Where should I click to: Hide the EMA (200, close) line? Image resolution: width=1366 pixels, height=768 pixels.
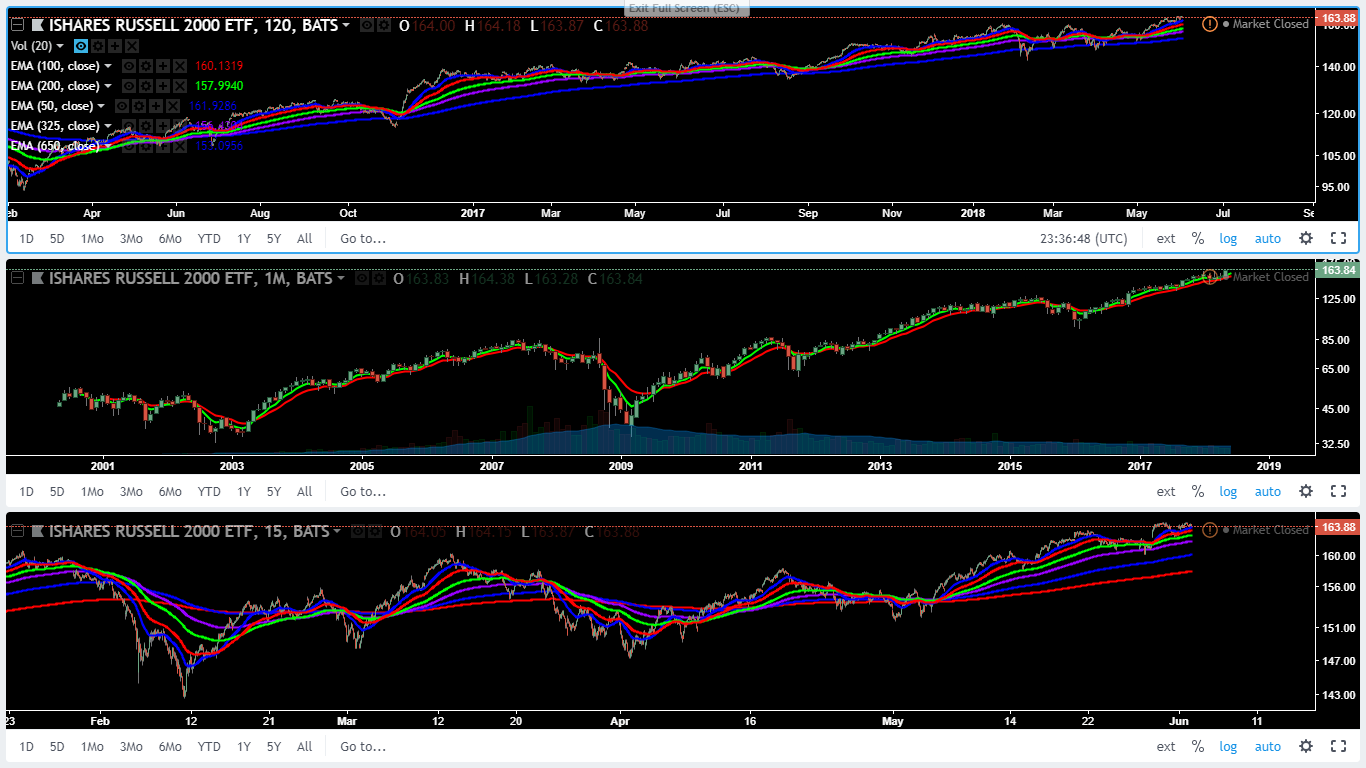(x=128, y=86)
